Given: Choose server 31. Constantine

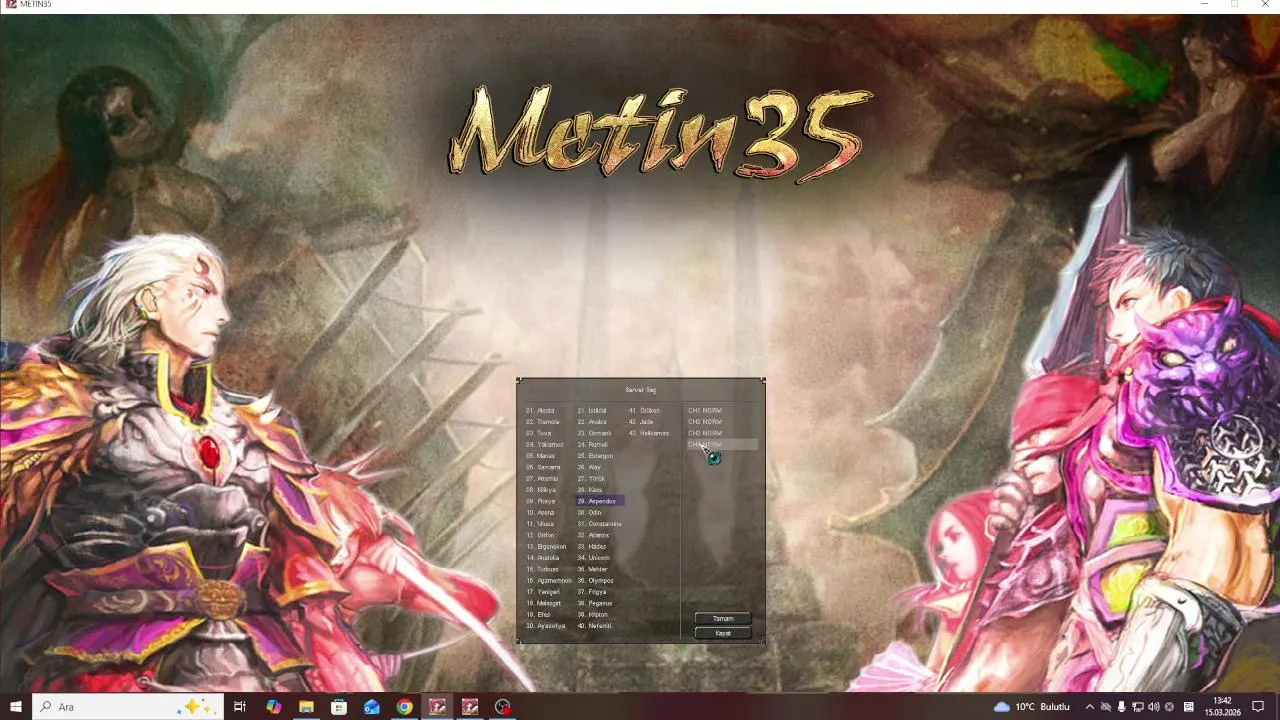Looking at the screenshot, I should (x=599, y=524).
